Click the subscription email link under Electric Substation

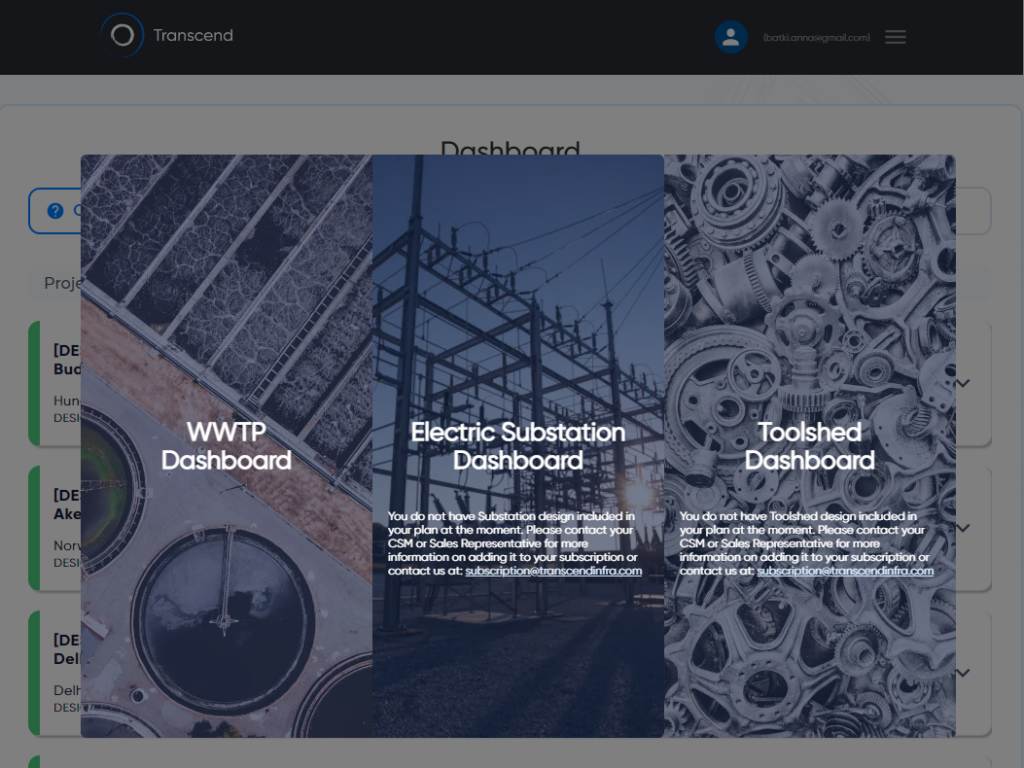tap(553, 571)
